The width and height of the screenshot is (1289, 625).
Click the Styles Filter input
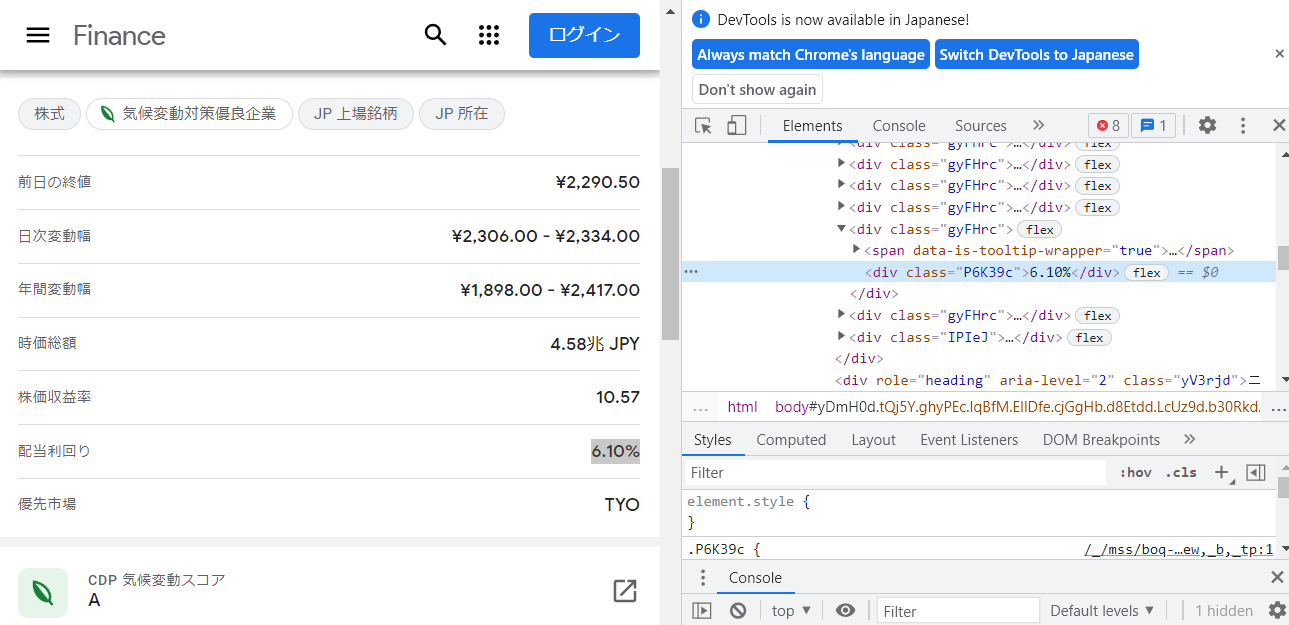point(896,472)
